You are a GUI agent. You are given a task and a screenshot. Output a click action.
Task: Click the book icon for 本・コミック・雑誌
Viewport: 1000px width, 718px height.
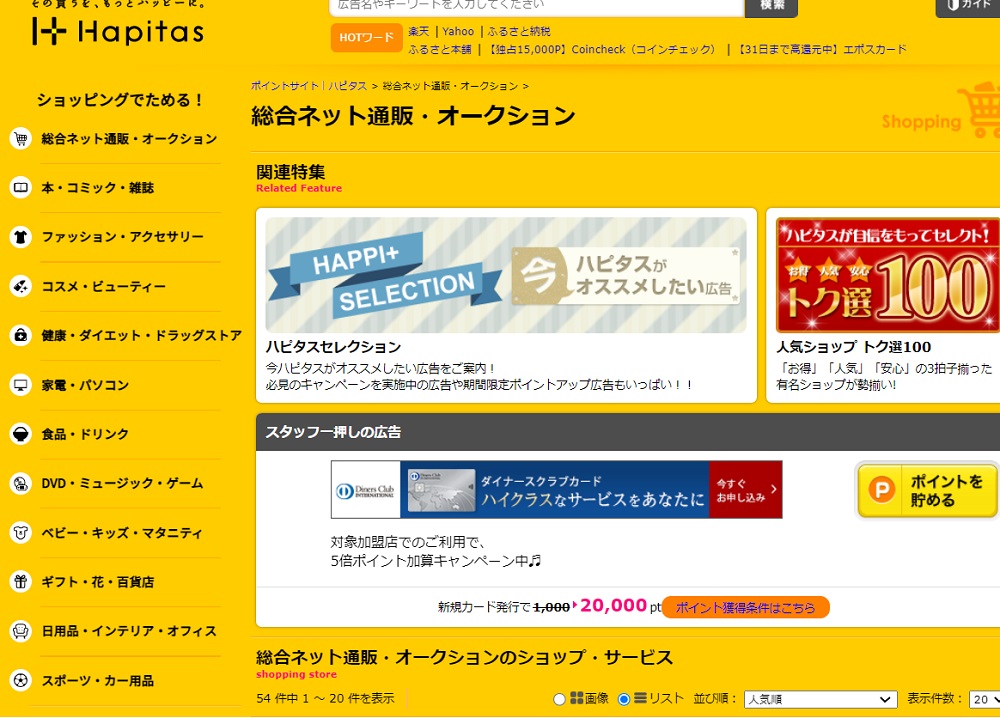pos(20,188)
